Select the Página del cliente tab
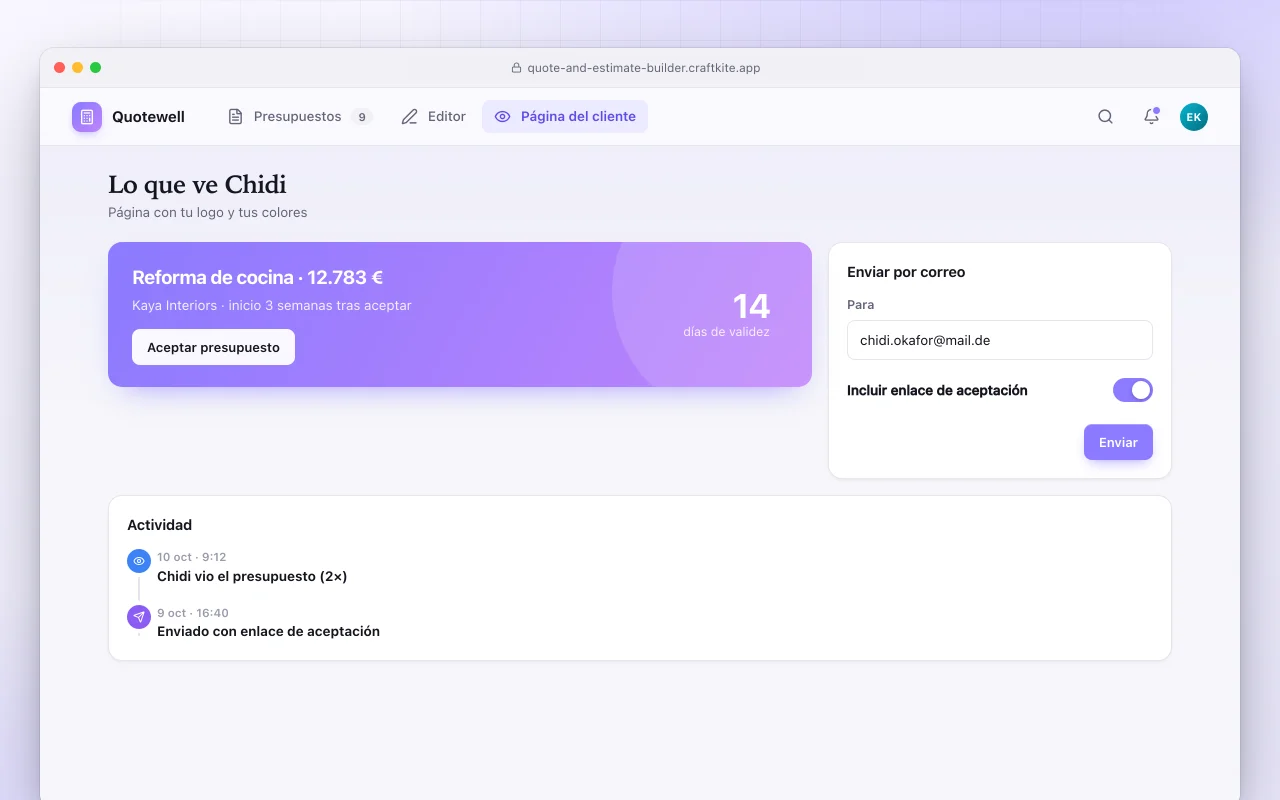Screen dimensions: 1280x800 (x=565, y=117)
